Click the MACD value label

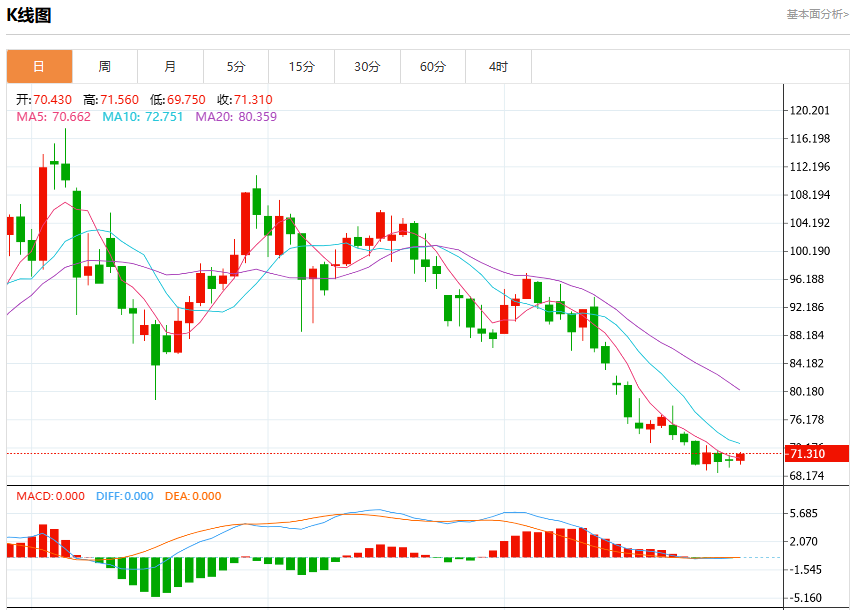[x=50, y=496]
